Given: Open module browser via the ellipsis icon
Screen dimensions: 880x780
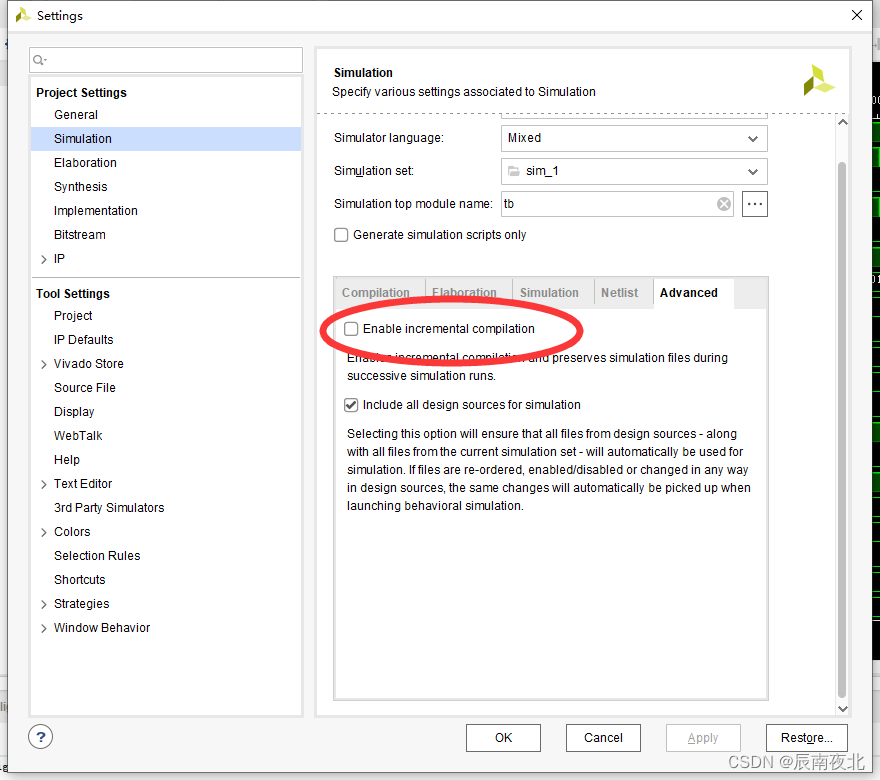Looking at the screenshot, I should click(754, 204).
